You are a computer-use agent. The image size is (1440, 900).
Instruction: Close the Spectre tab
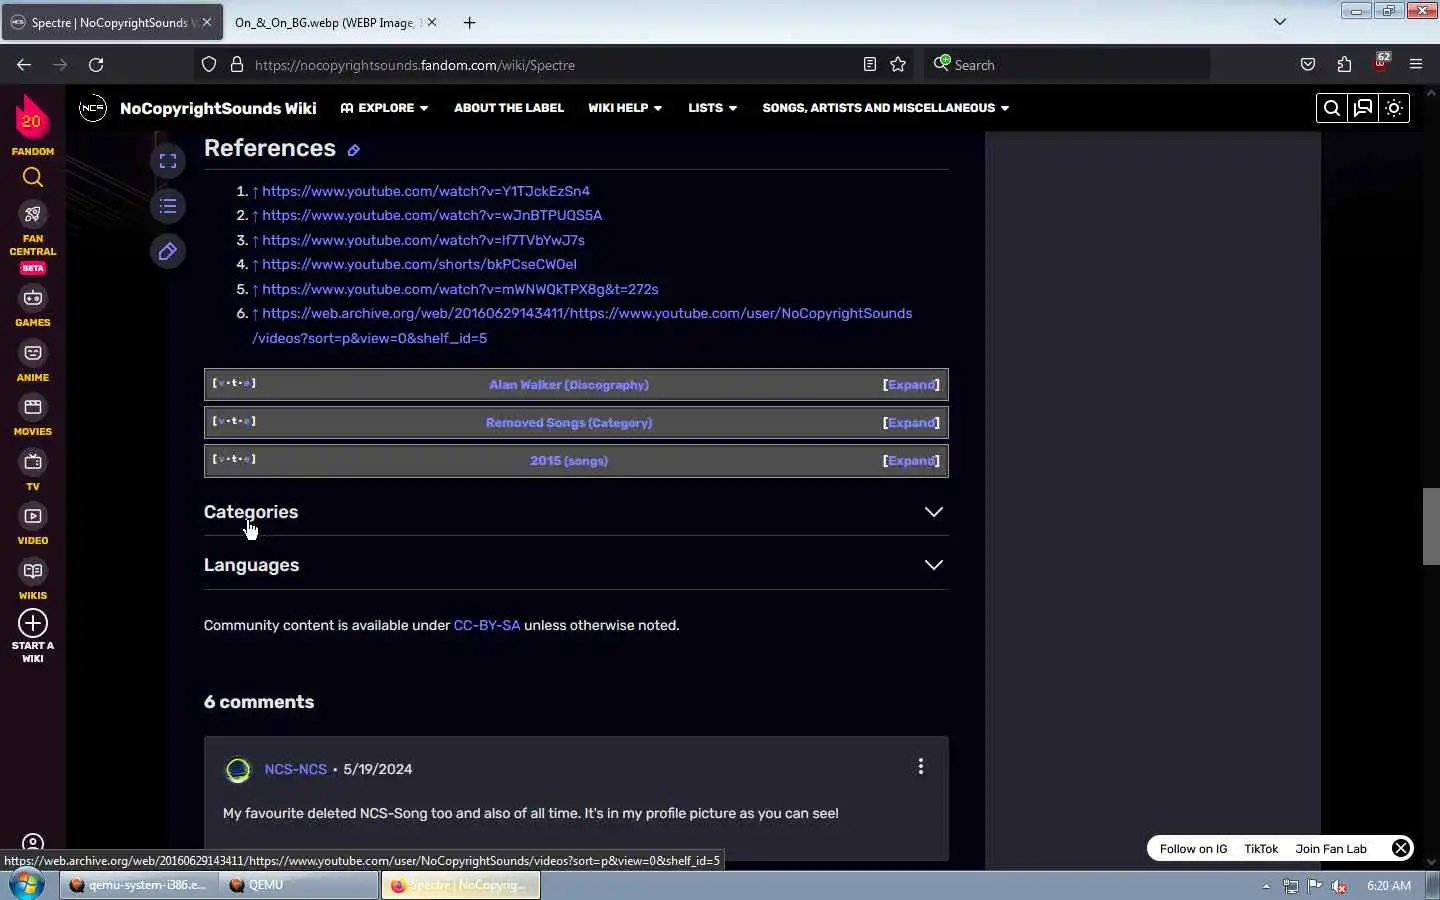pos(206,22)
